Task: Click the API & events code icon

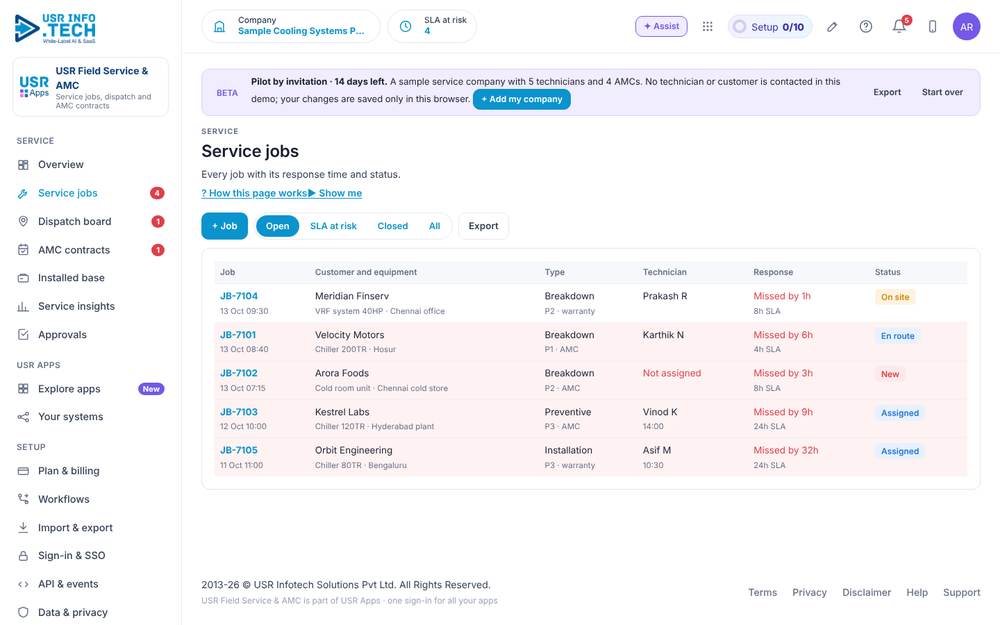Action: [23, 584]
